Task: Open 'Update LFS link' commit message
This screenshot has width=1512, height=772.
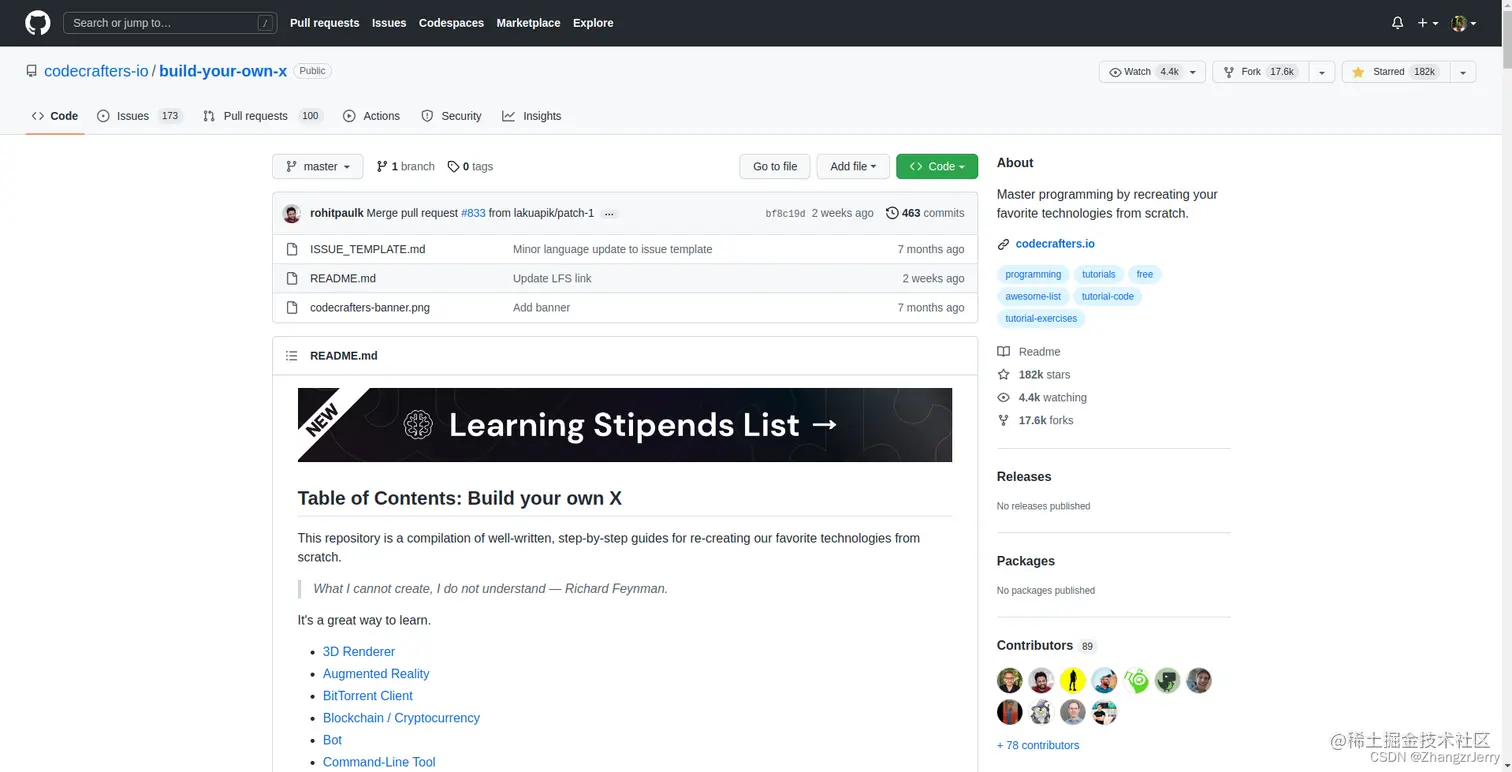Action: pos(552,278)
